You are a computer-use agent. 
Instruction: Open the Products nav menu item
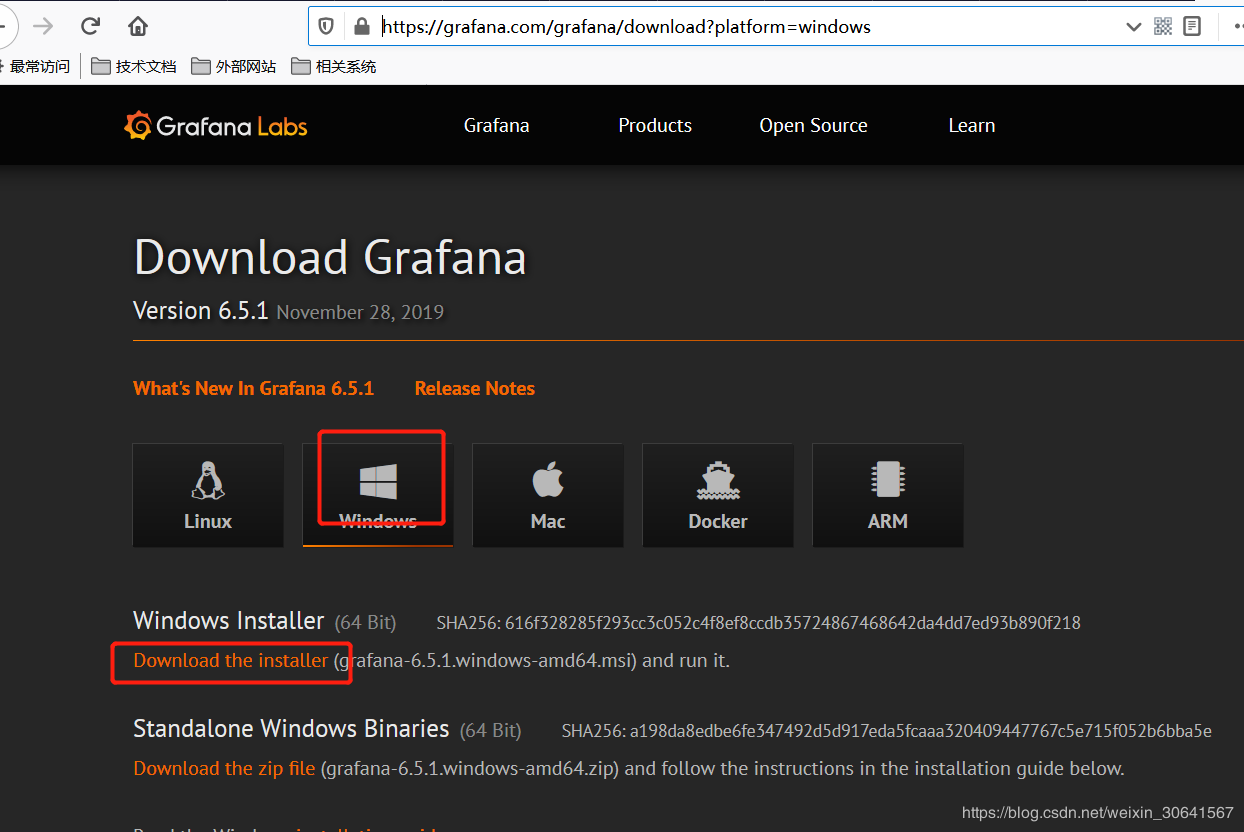pyautogui.click(x=655, y=126)
